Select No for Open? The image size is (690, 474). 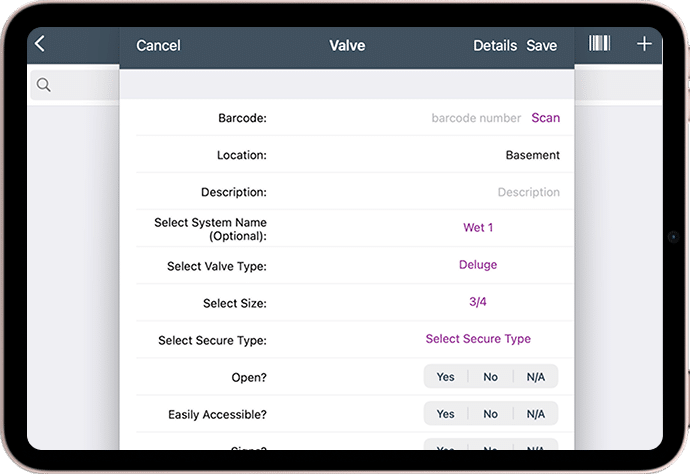(x=490, y=377)
